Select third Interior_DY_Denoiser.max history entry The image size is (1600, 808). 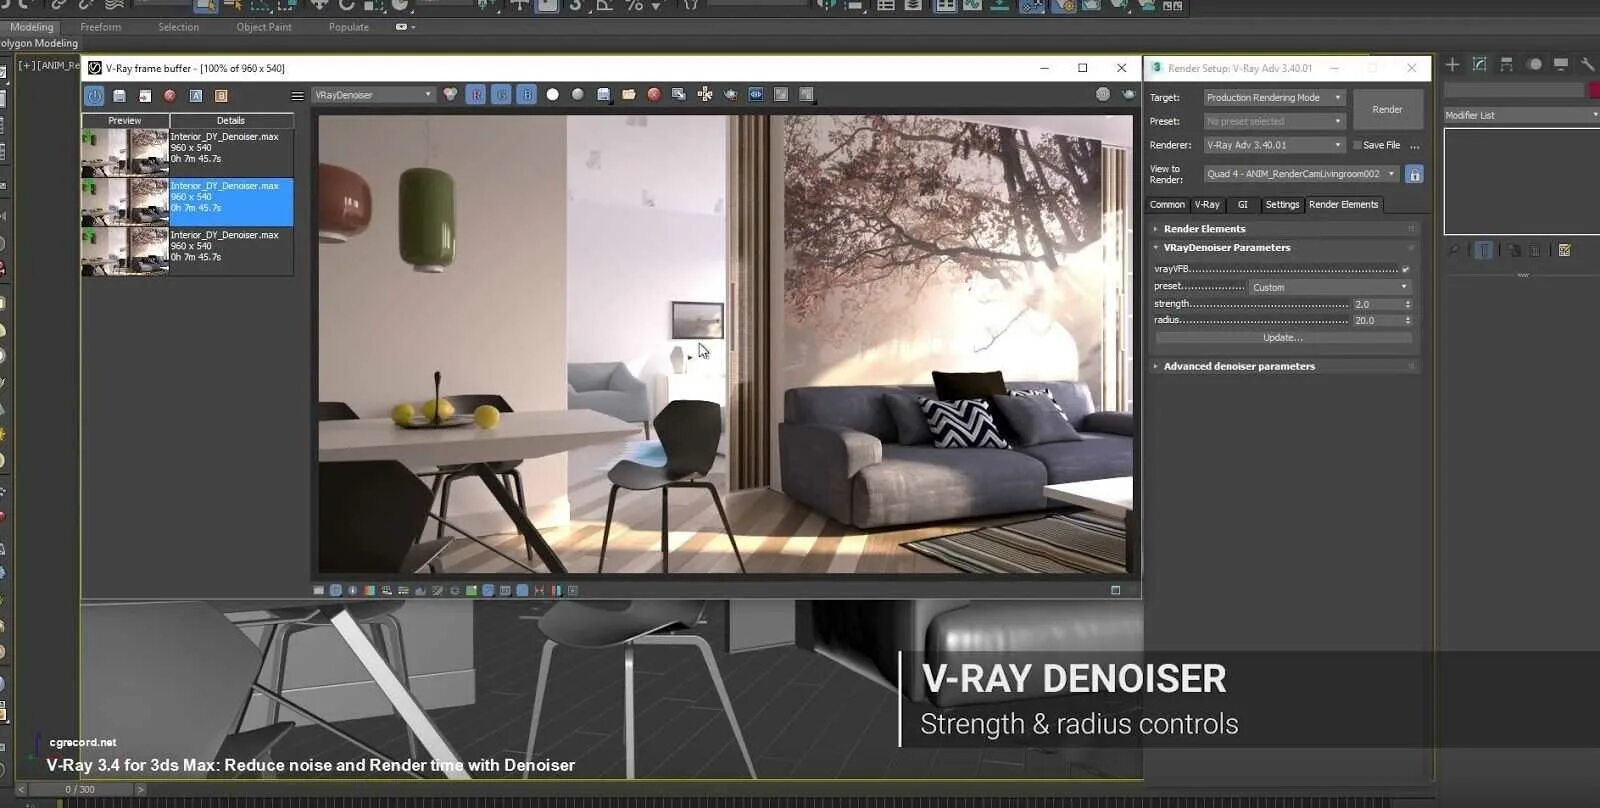188,251
